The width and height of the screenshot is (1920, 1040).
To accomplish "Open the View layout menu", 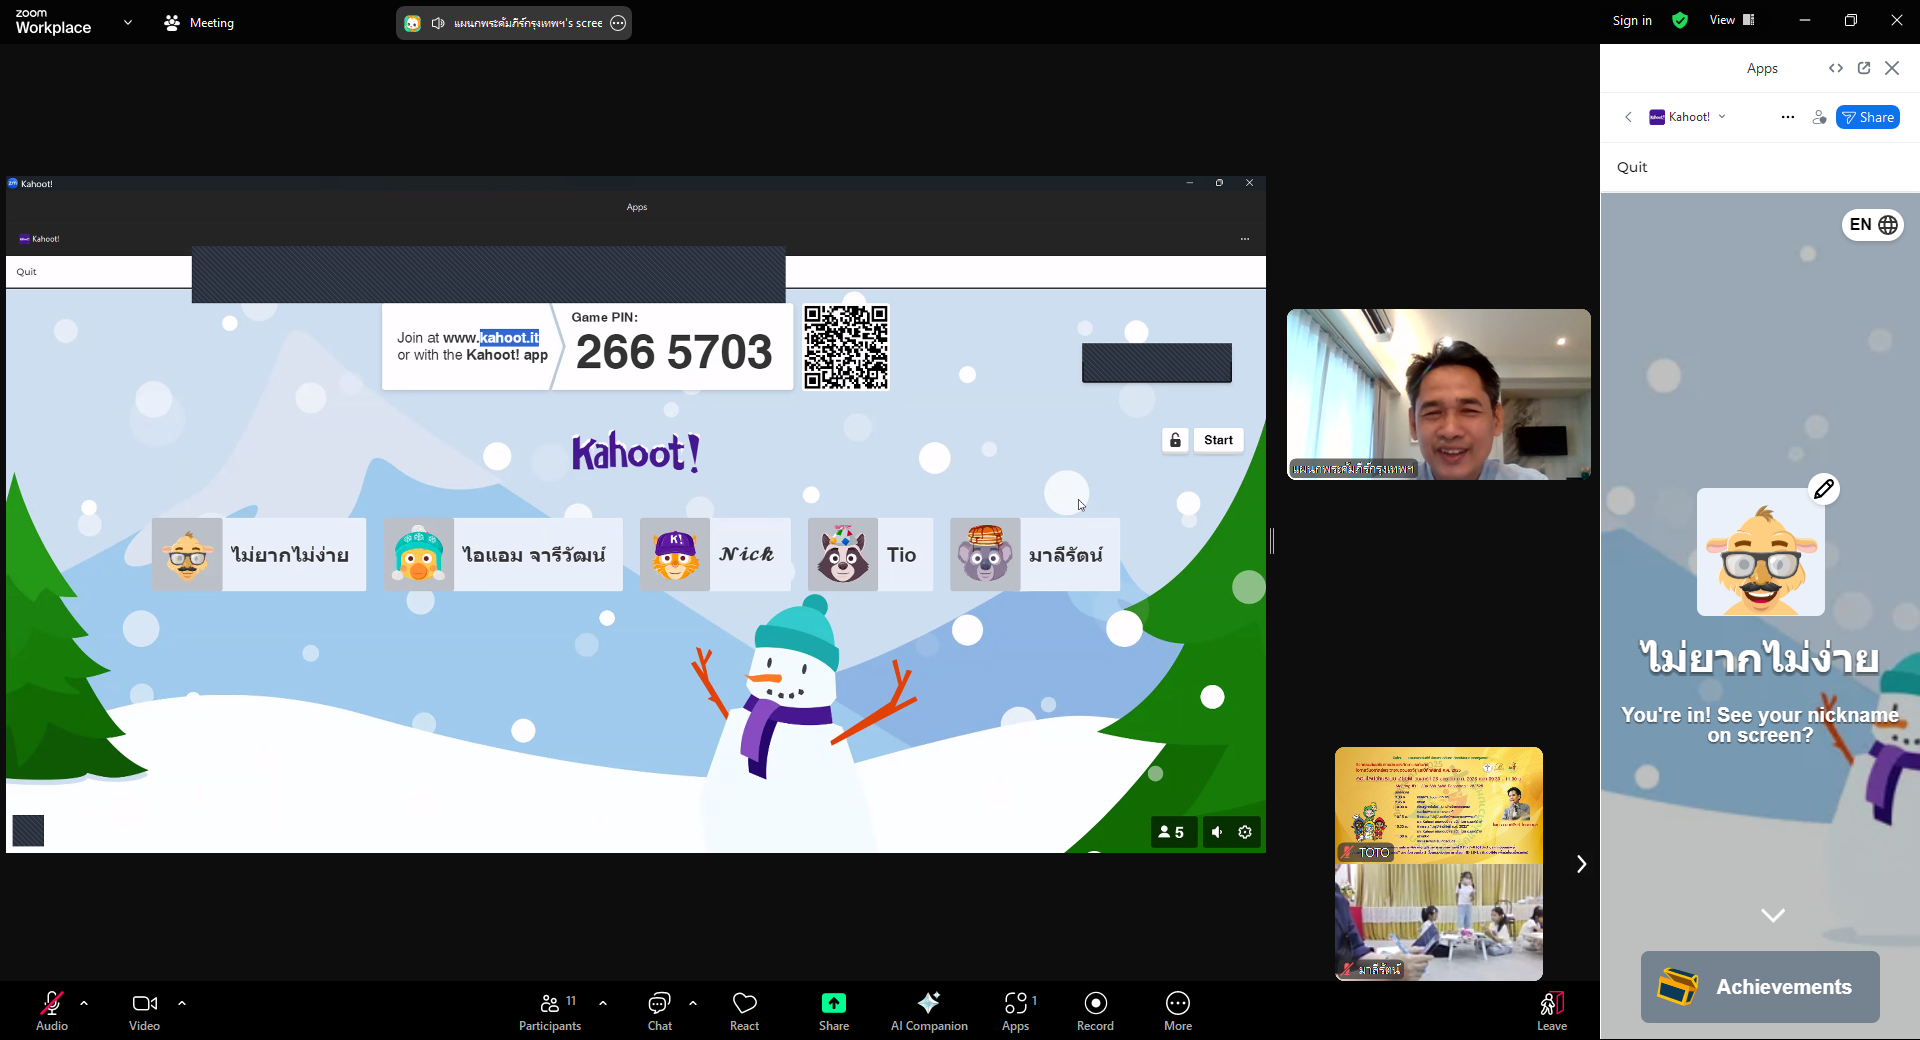I will pyautogui.click(x=1732, y=20).
